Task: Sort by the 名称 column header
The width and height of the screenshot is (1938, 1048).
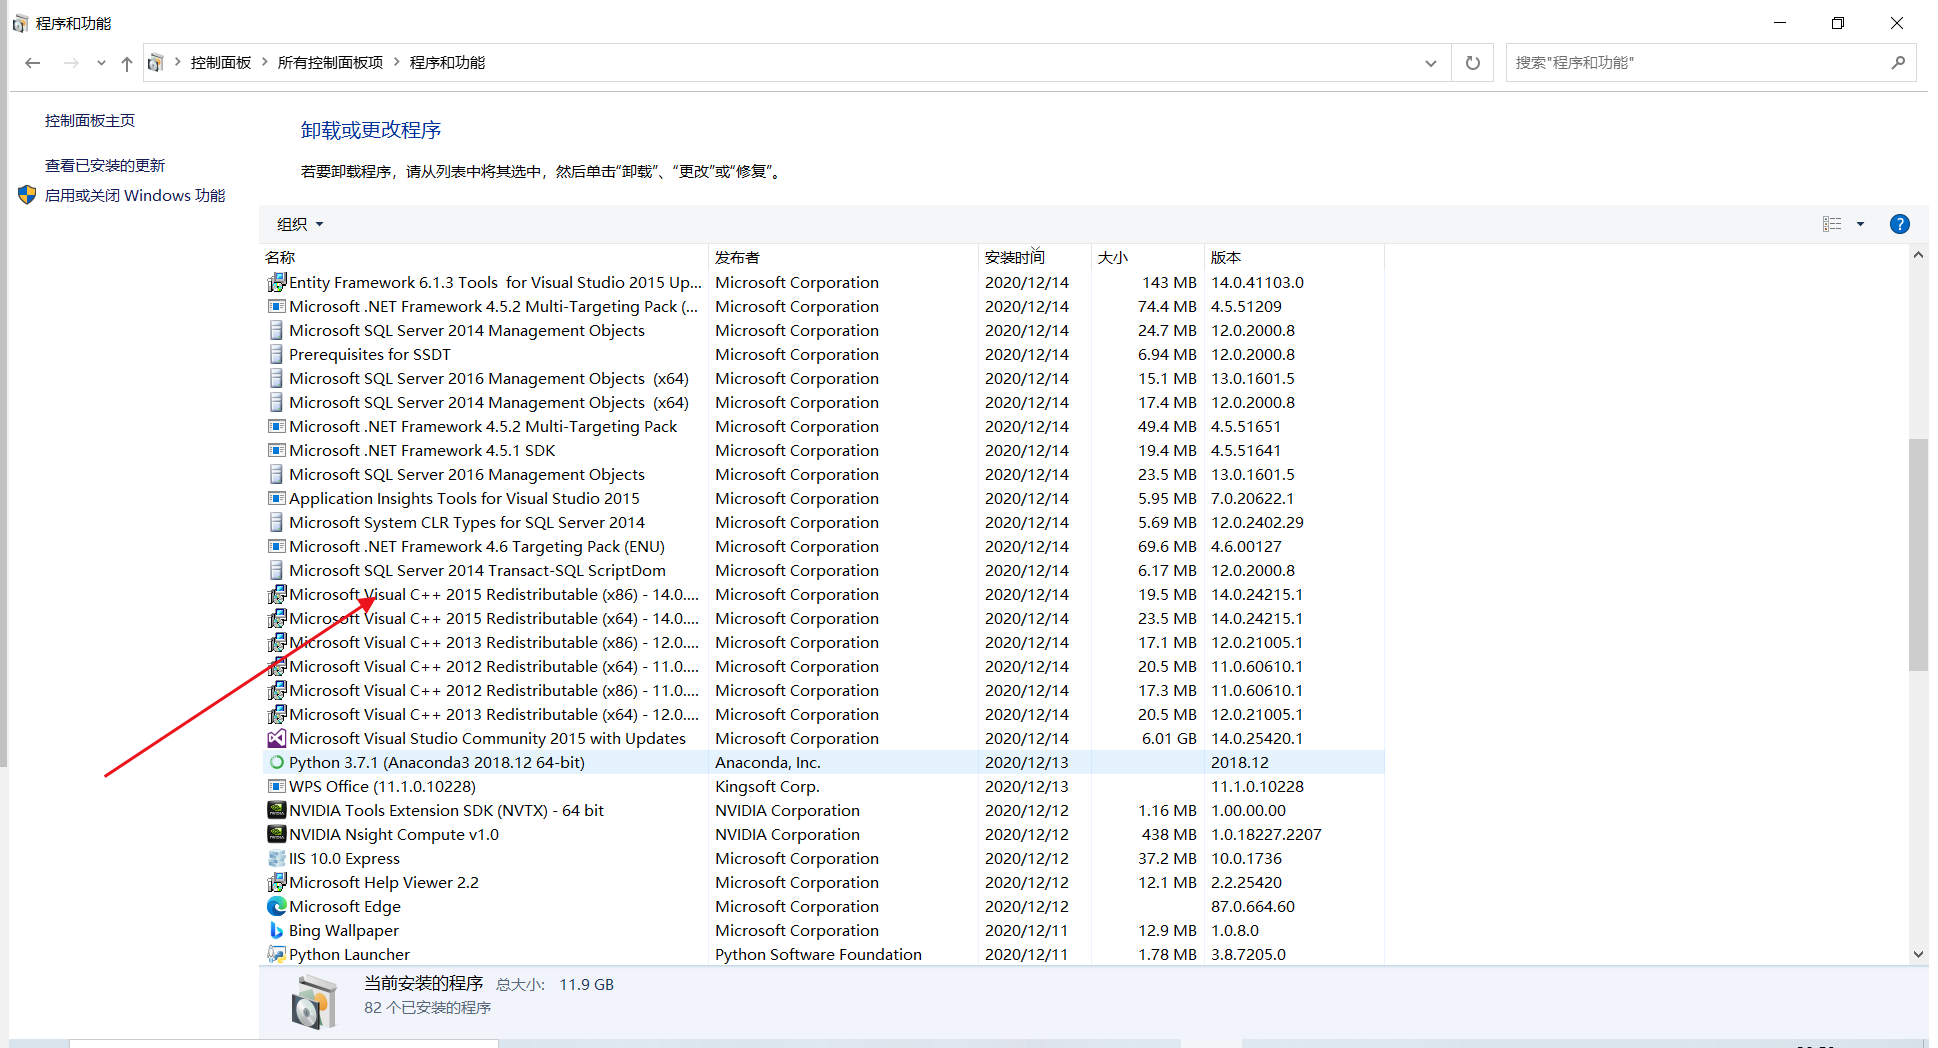Action: tap(484, 257)
